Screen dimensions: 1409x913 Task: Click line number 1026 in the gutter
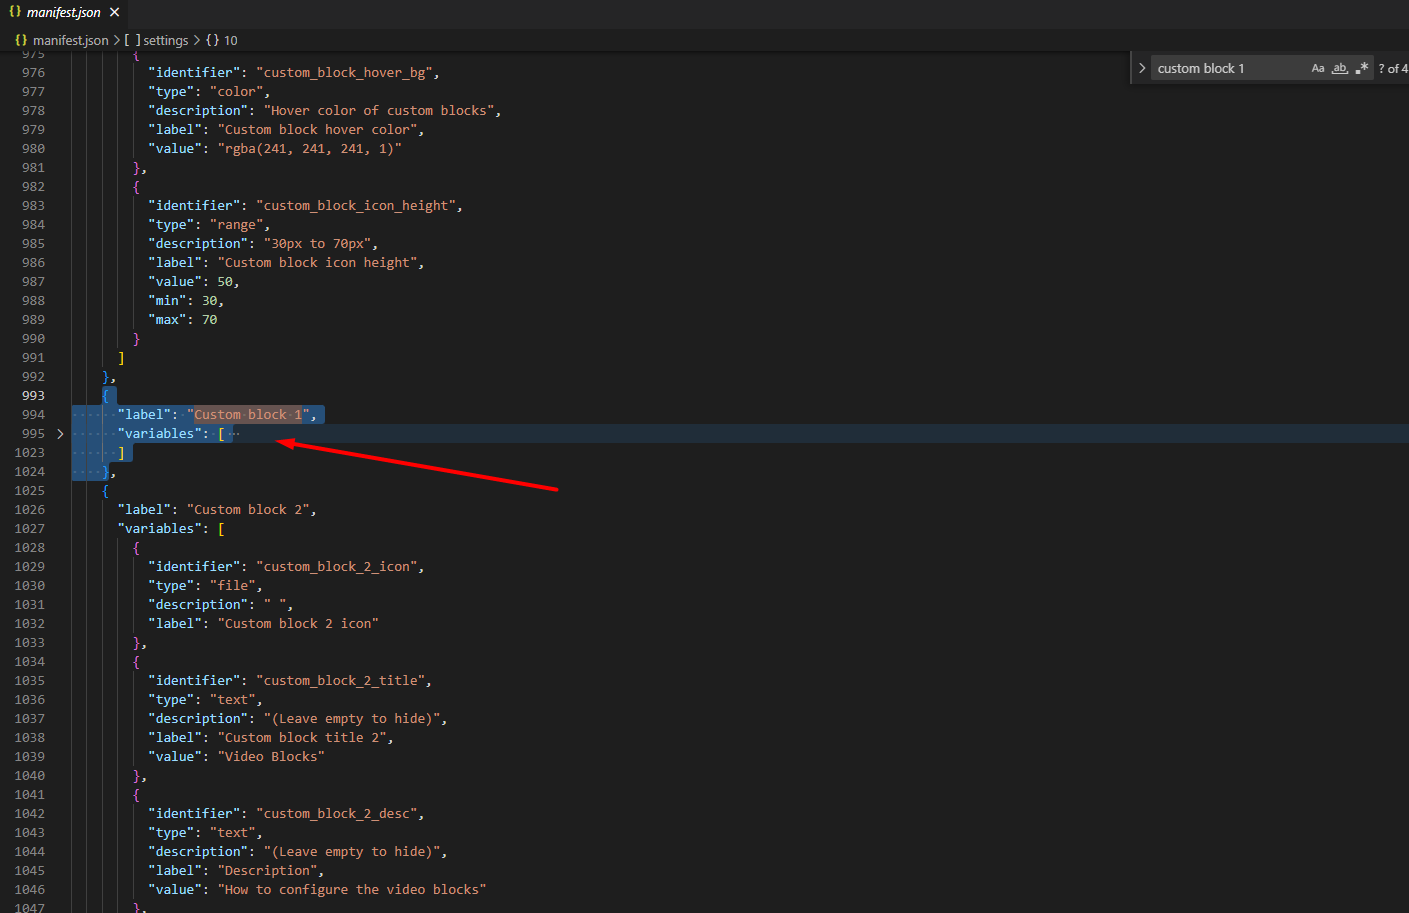pos(30,510)
